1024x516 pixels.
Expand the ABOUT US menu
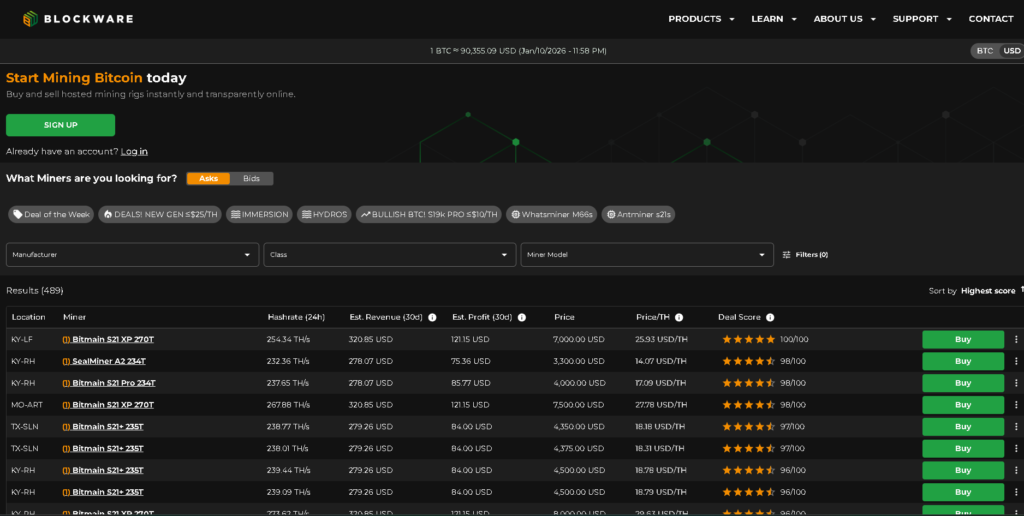click(x=844, y=19)
